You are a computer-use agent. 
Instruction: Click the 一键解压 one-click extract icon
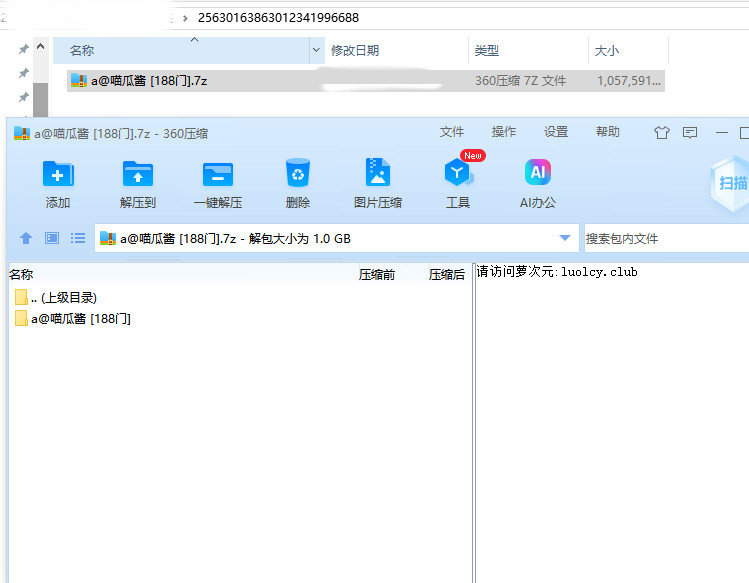click(x=218, y=174)
